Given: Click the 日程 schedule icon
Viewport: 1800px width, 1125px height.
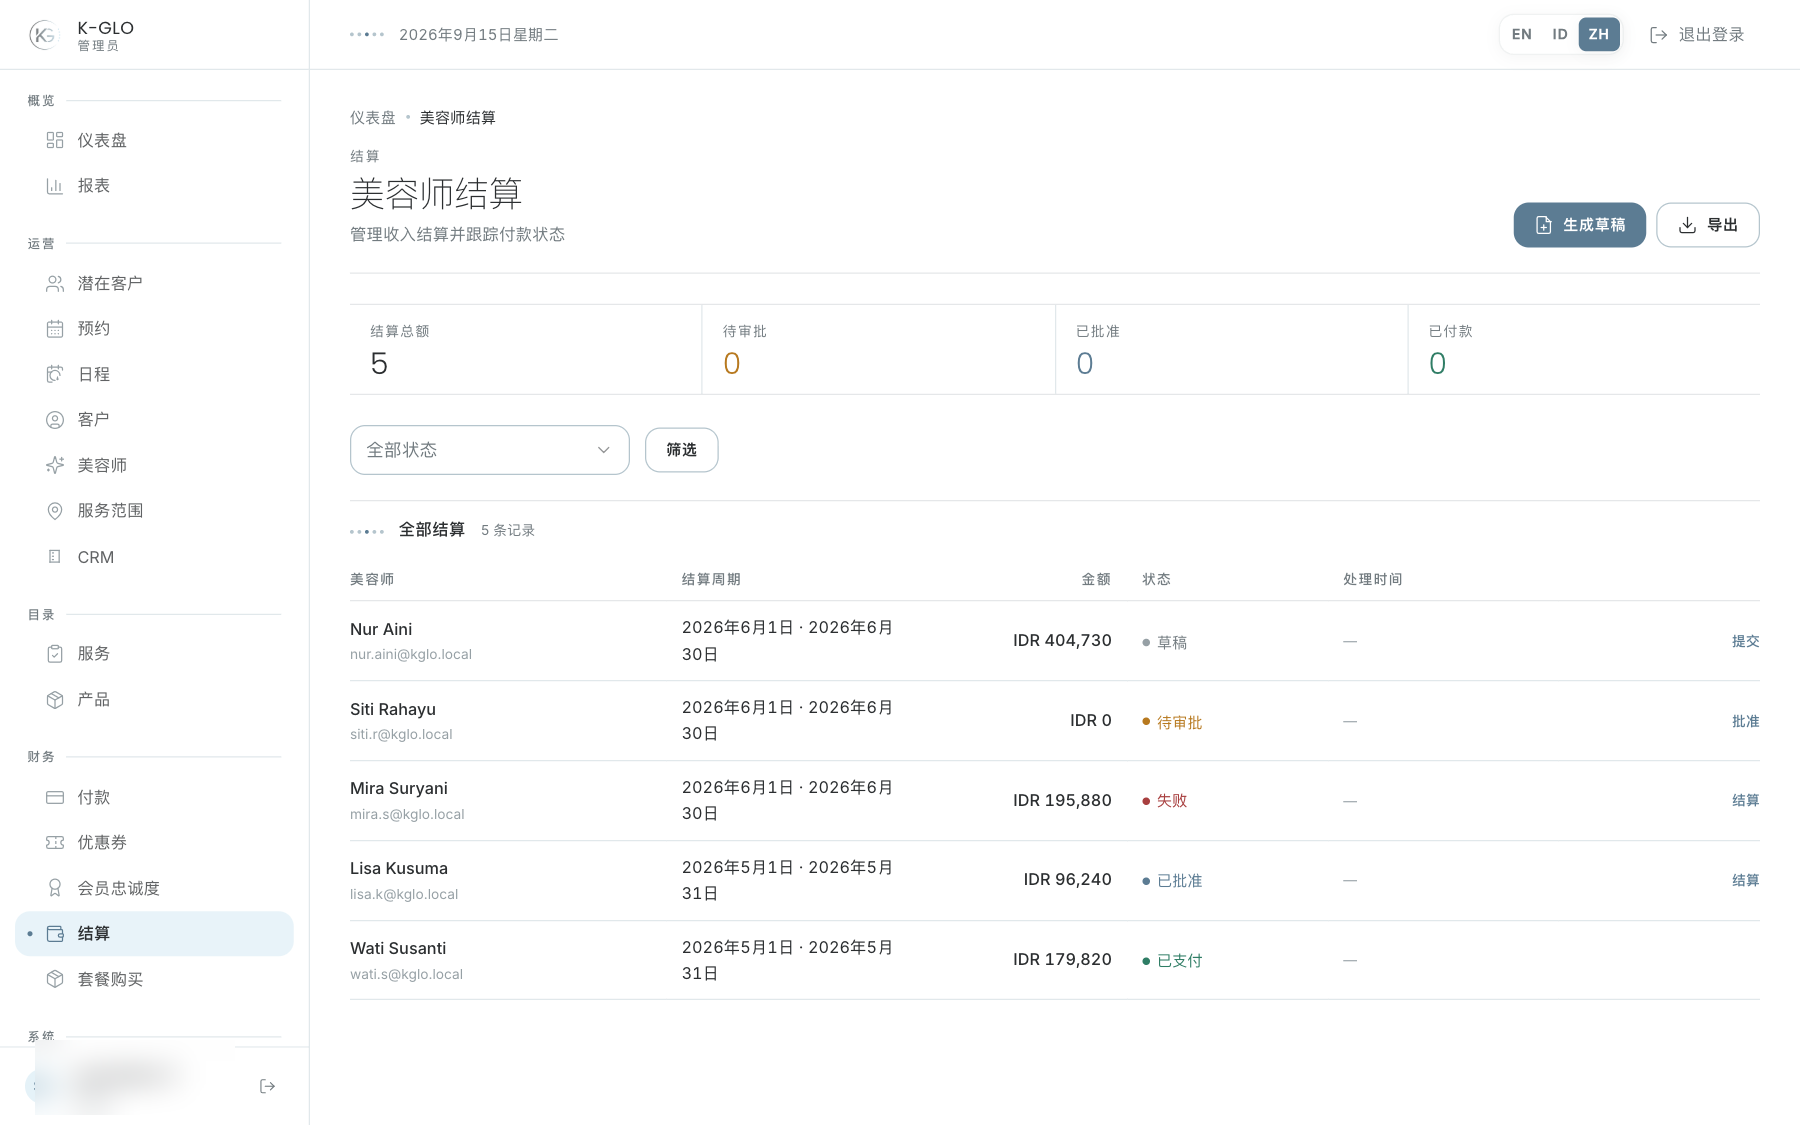Looking at the screenshot, I should coord(55,374).
